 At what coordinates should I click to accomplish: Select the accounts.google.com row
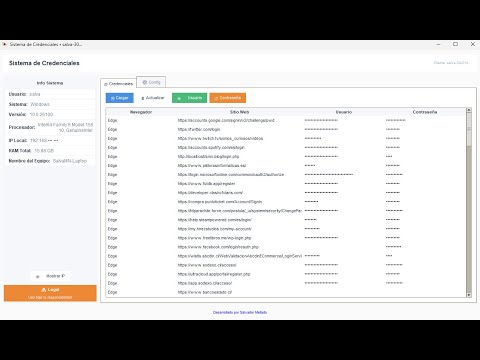point(286,120)
